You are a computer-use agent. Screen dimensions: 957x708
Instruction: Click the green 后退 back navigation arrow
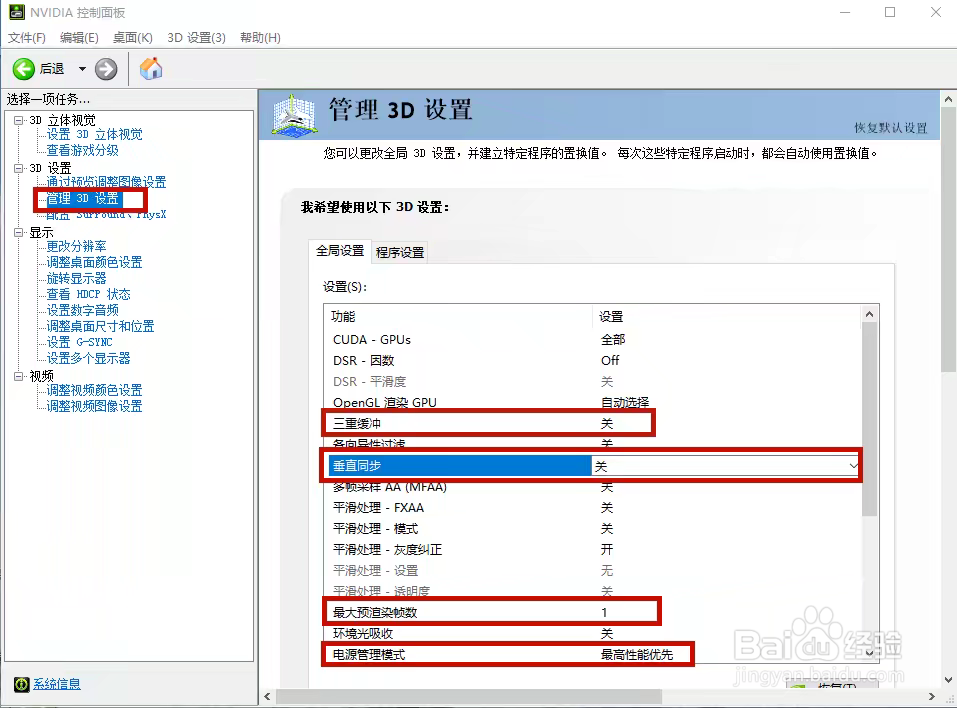pyautogui.click(x=25, y=69)
